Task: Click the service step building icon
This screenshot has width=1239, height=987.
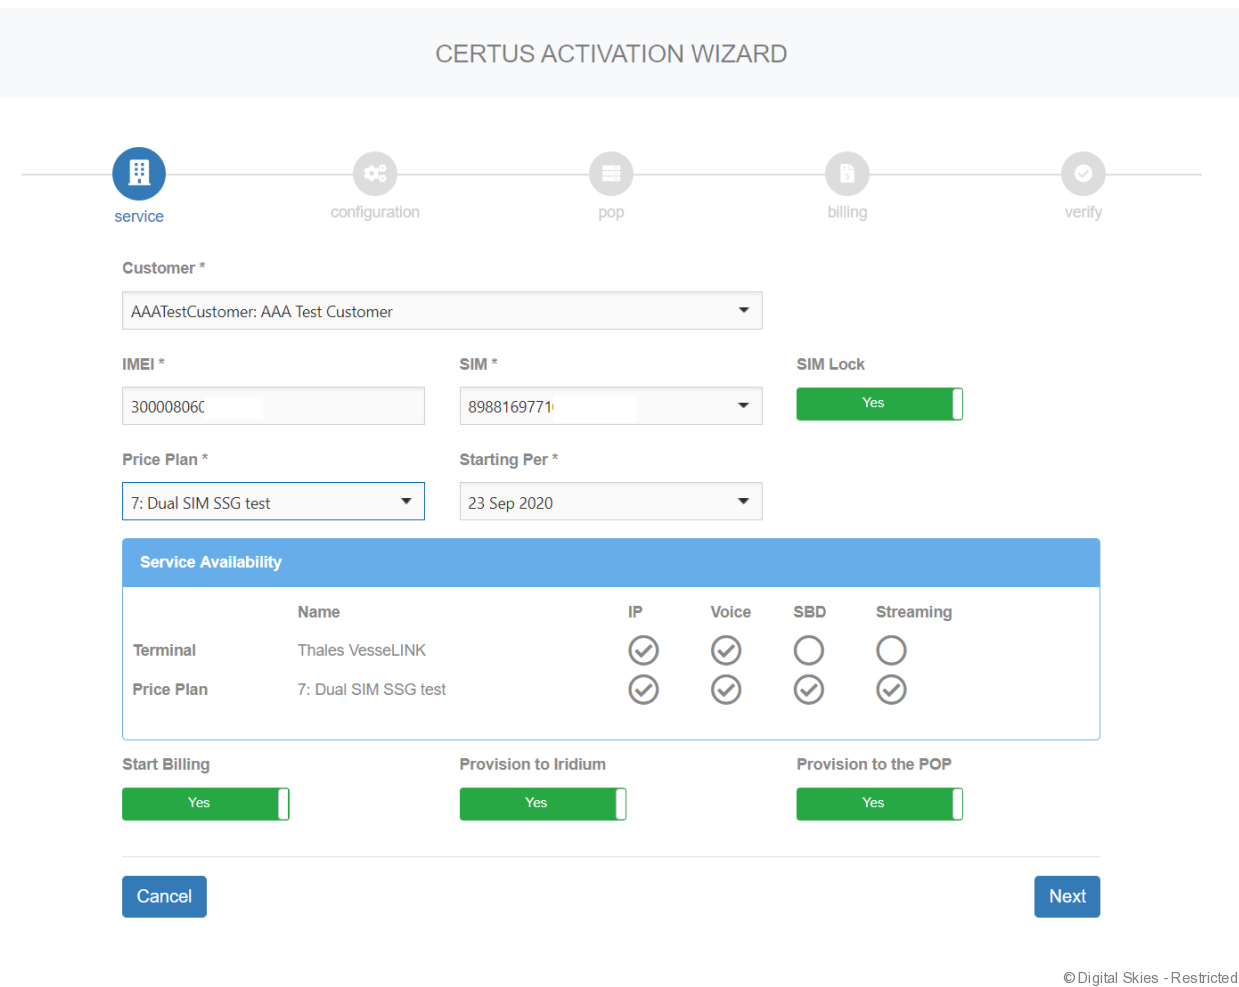Action: click(x=139, y=173)
